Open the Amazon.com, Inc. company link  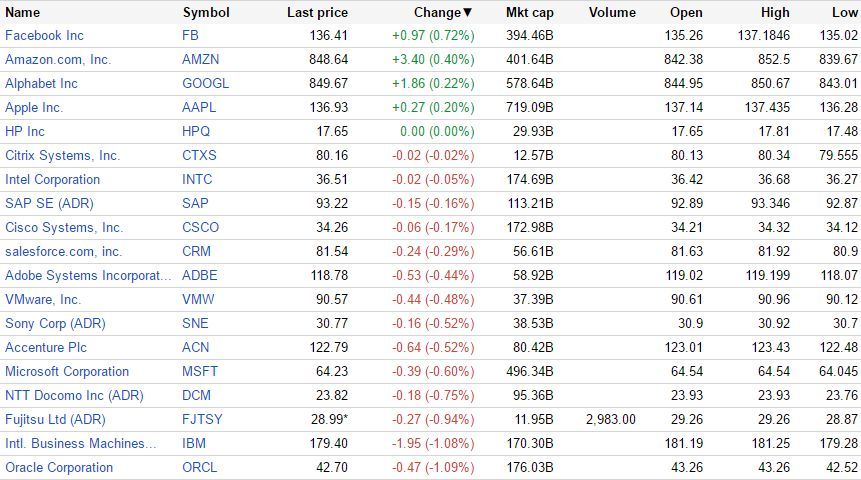58,59
